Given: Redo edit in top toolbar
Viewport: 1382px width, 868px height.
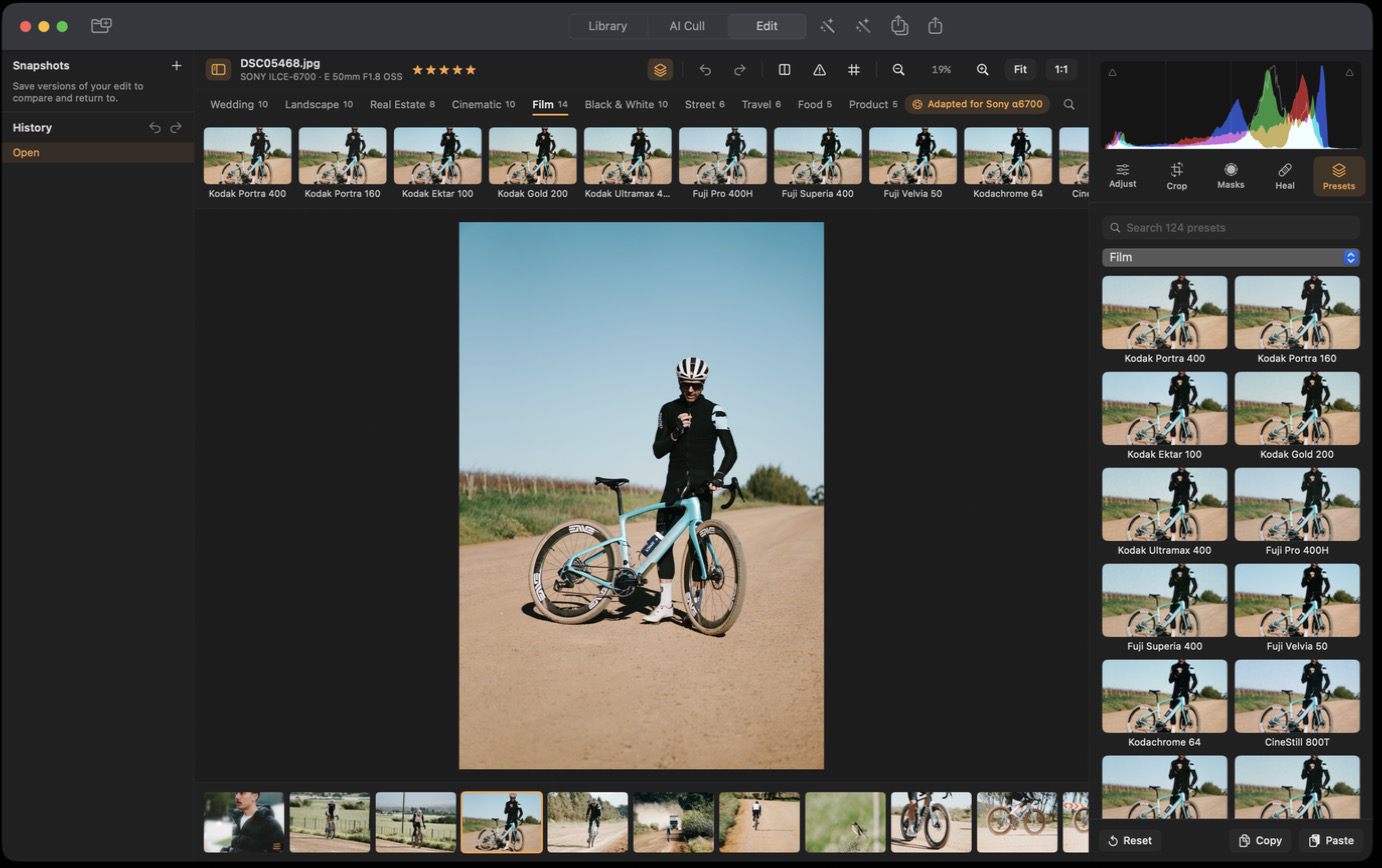Looking at the screenshot, I should tap(740, 69).
